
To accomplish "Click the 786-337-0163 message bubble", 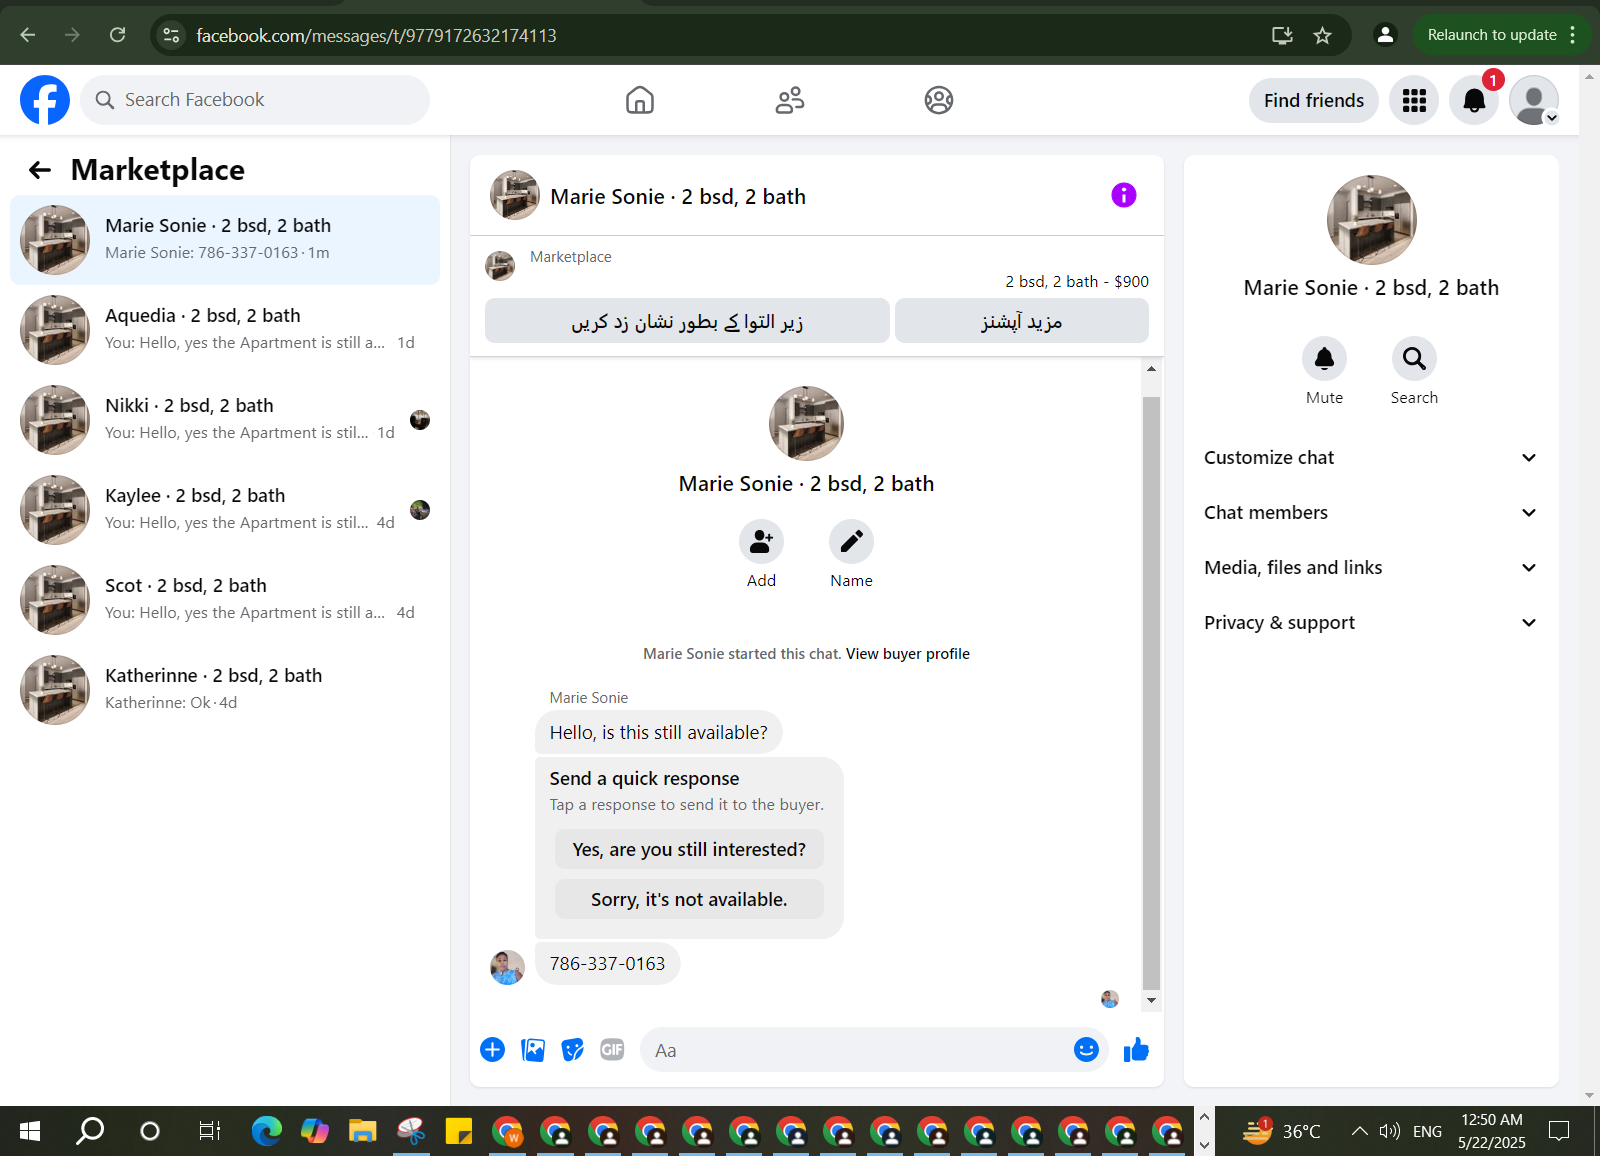I will click(607, 964).
